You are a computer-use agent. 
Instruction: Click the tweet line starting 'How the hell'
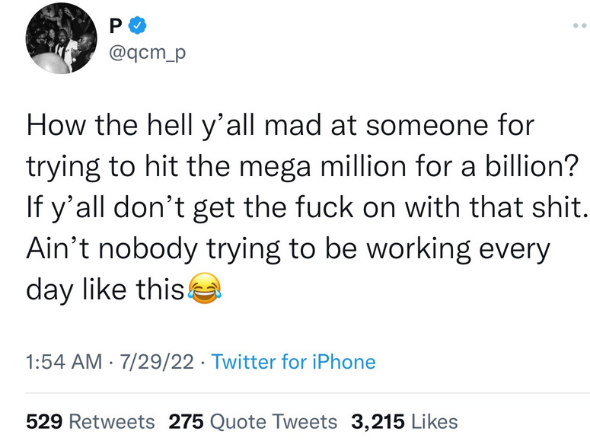pyautogui.click(x=280, y=125)
